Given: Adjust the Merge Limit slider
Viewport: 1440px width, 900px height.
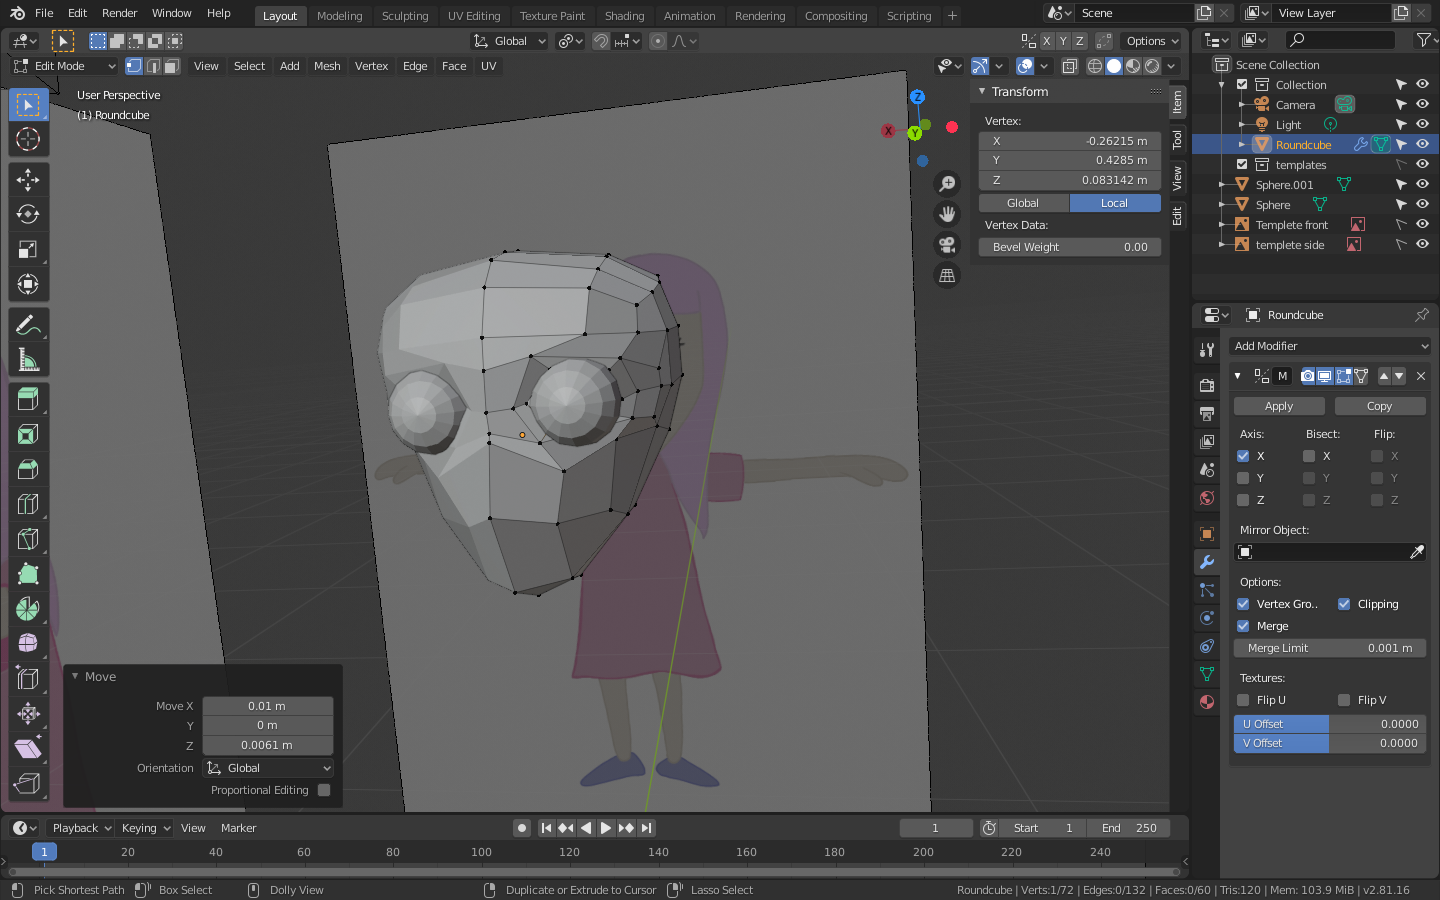Looking at the screenshot, I should [1329, 648].
